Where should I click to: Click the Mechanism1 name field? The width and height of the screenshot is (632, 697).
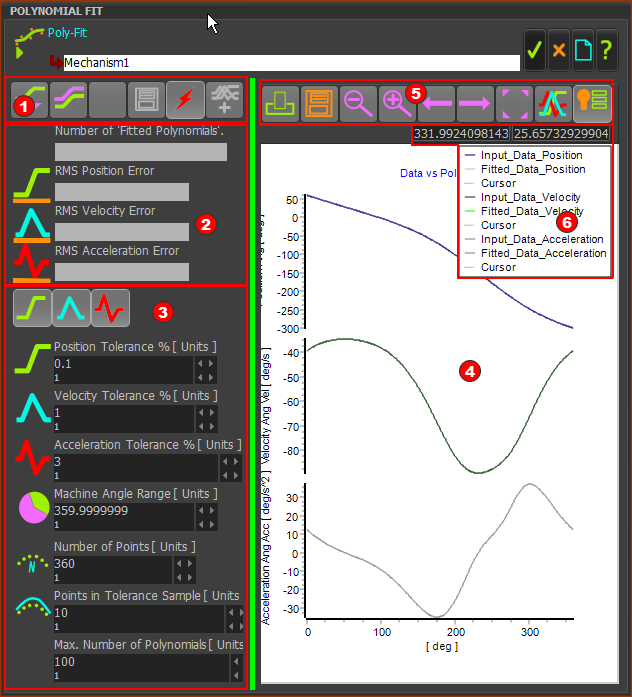click(292, 63)
